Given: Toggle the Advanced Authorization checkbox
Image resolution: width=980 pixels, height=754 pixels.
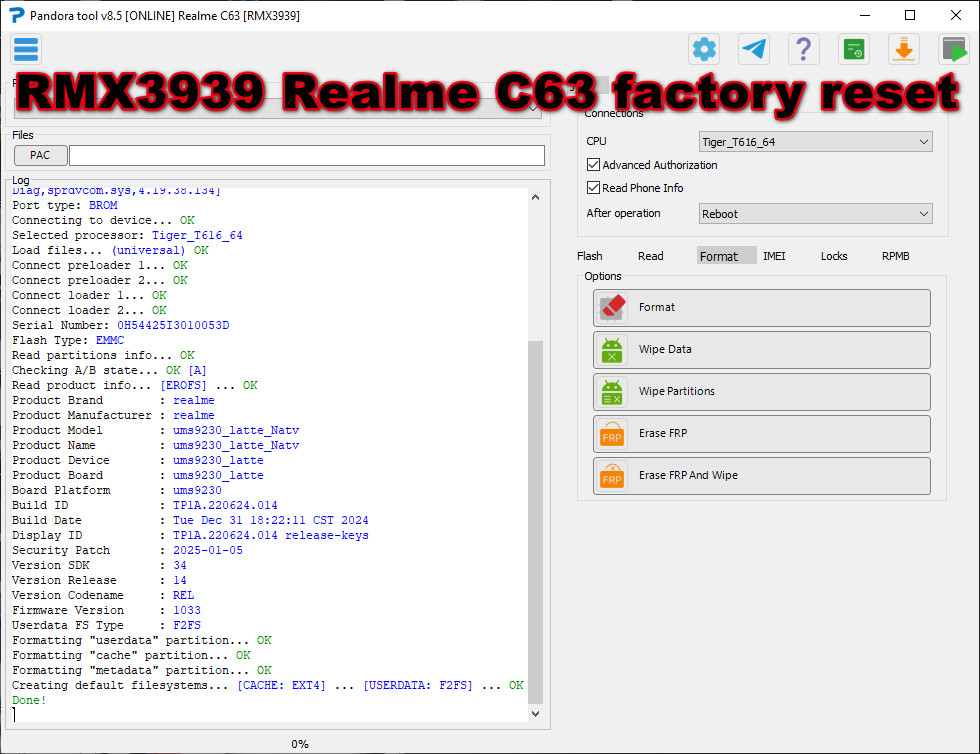Looking at the screenshot, I should 593,164.
